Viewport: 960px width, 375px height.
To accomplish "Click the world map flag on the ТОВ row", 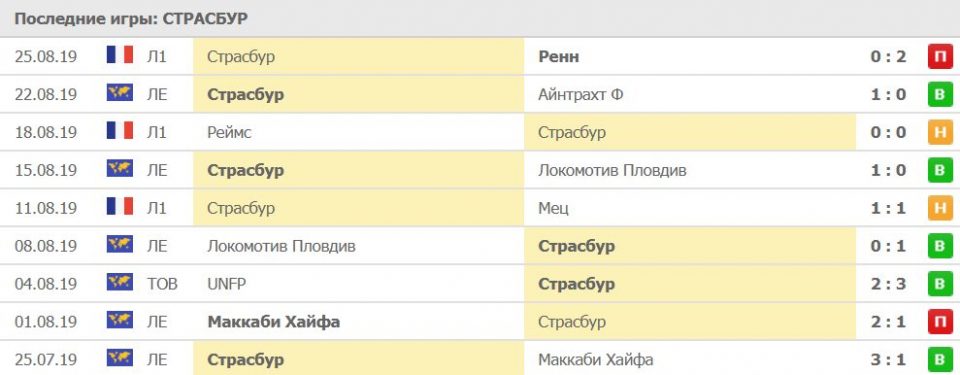I will [x=120, y=282].
